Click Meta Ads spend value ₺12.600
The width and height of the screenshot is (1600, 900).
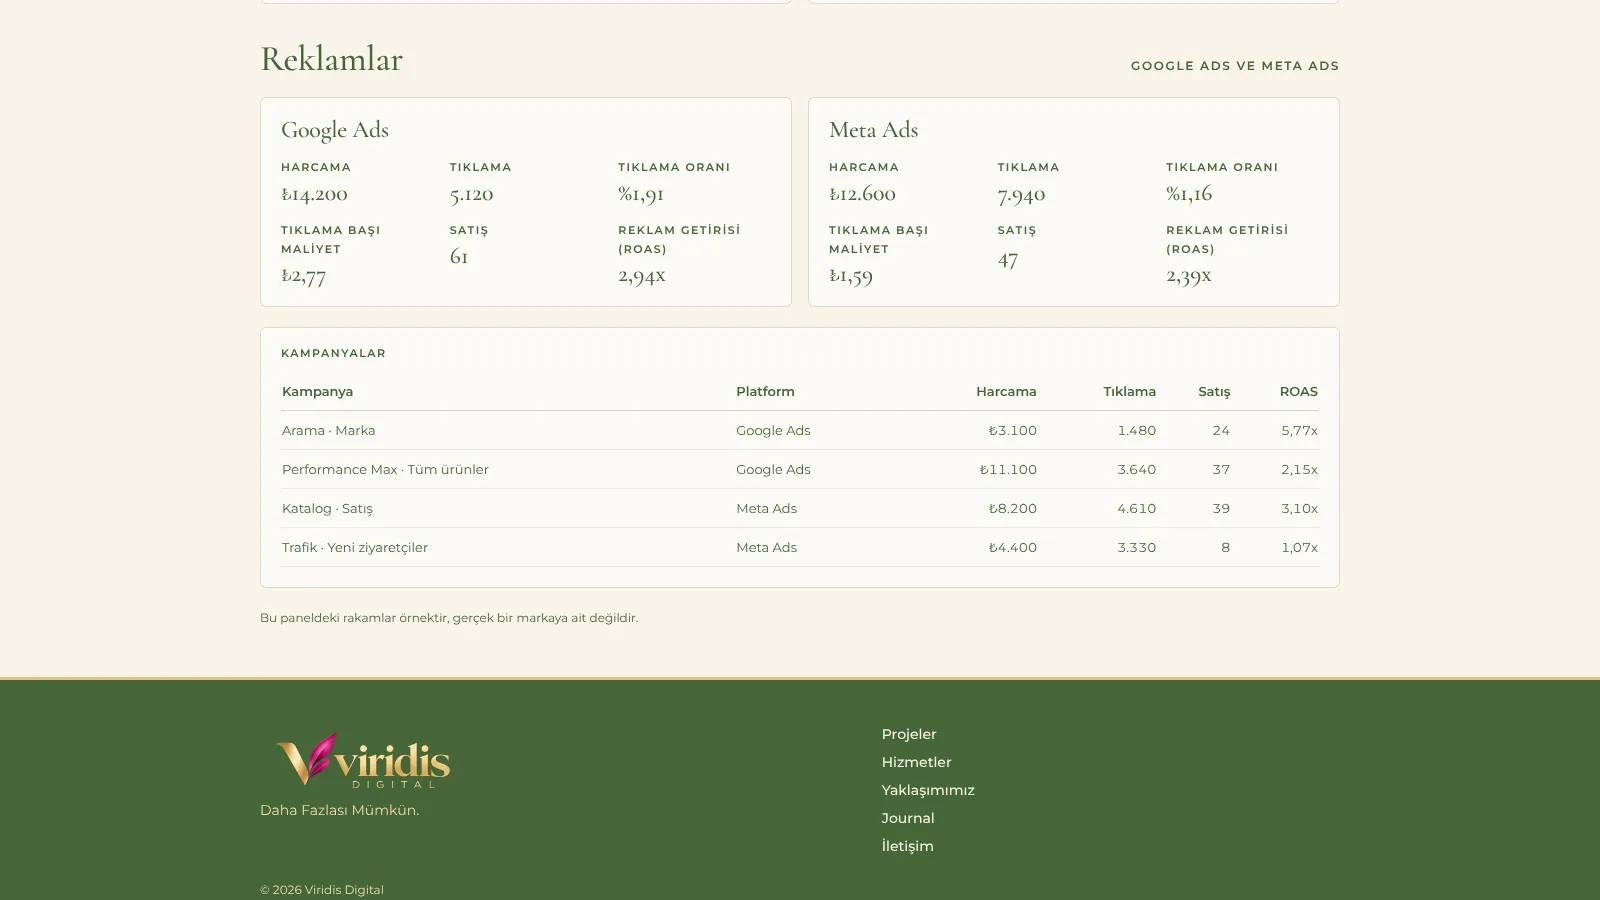tap(862, 194)
